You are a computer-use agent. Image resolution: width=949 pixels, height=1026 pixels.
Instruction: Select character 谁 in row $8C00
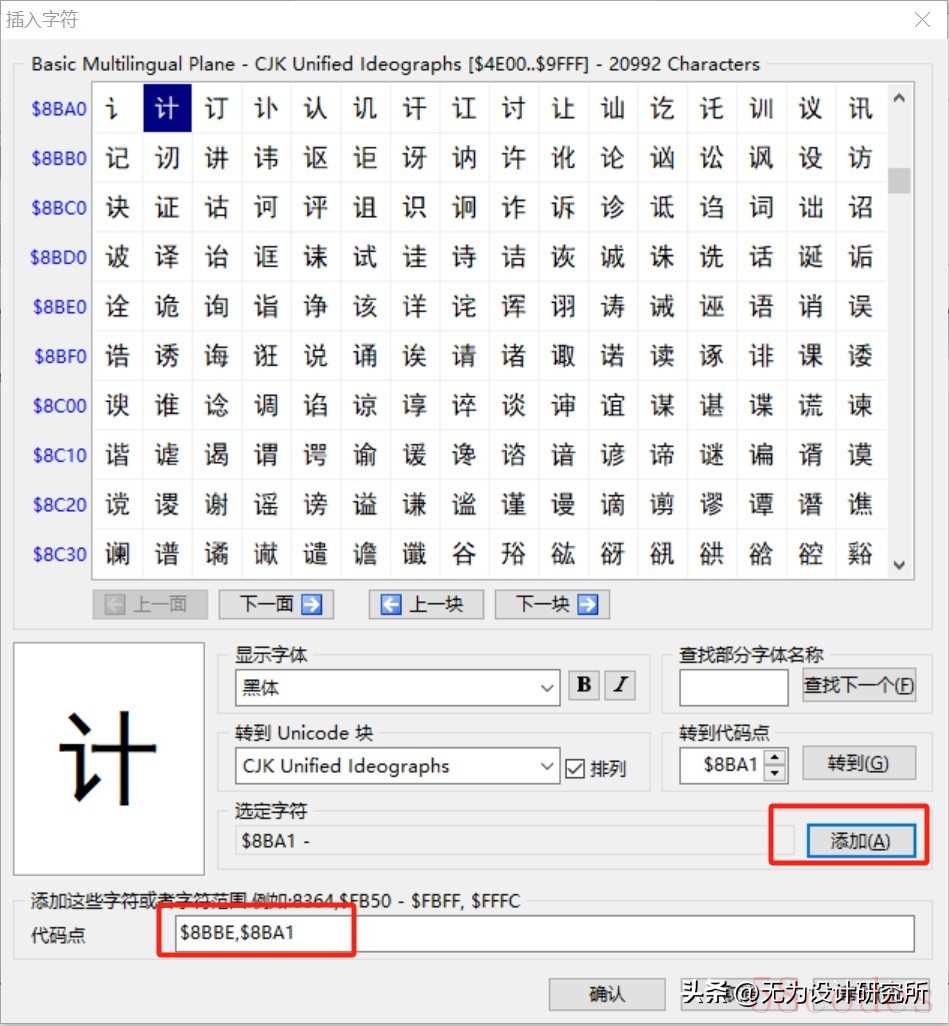[x=167, y=406]
